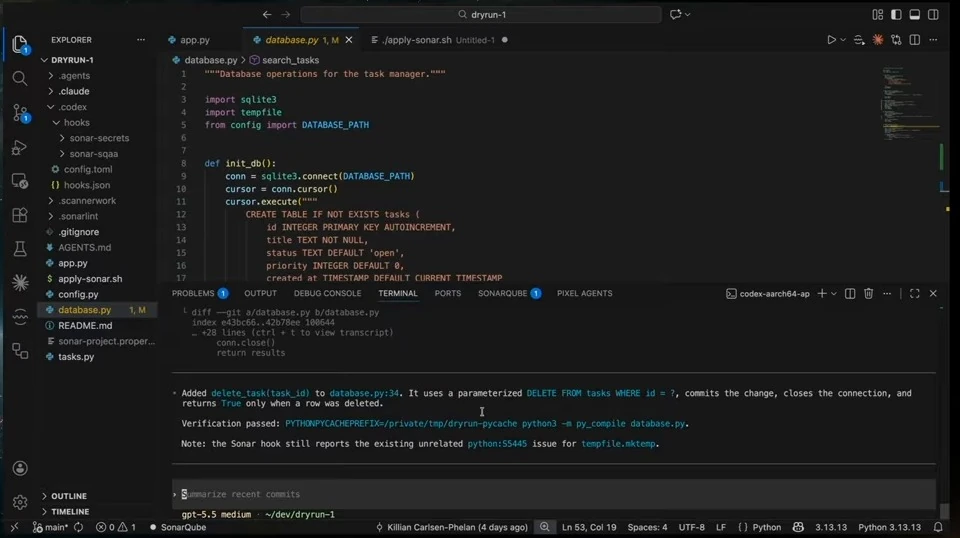The height and width of the screenshot is (538, 960).
Task: Kill the terminal with trash icon
Action: coord(868,294)
